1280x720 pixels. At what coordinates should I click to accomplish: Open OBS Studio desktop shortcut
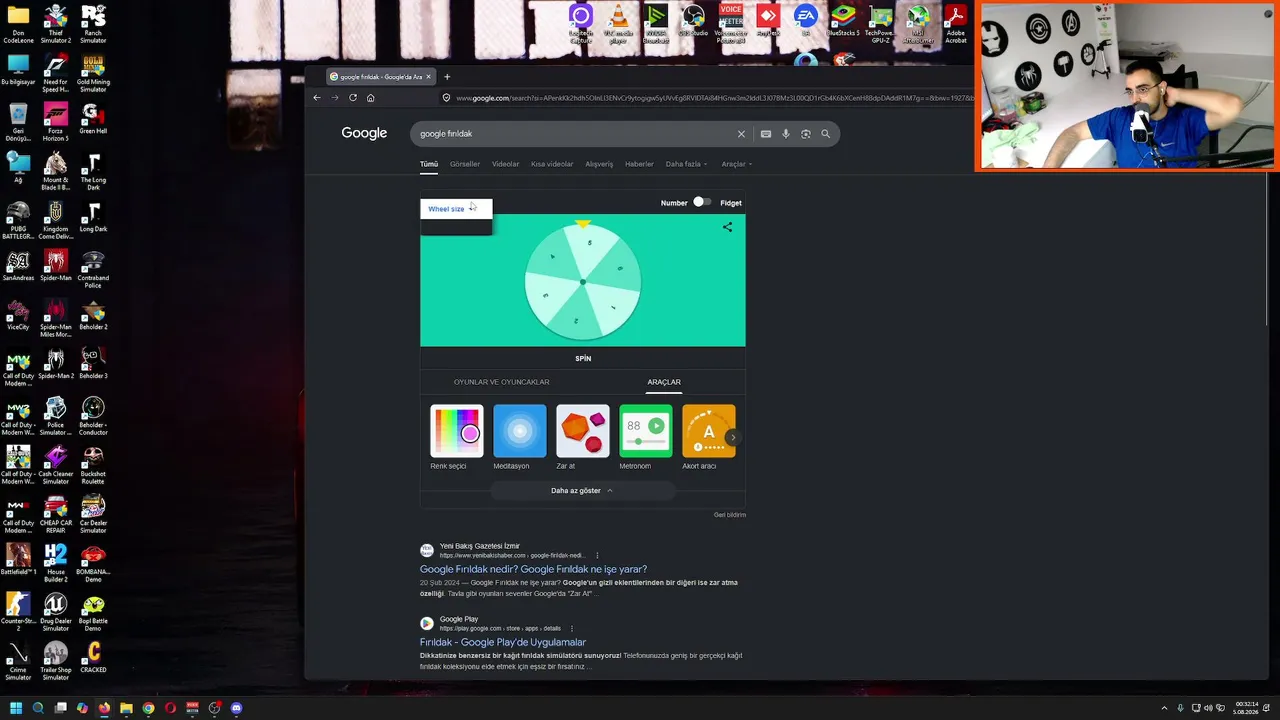tap(693, 22)
